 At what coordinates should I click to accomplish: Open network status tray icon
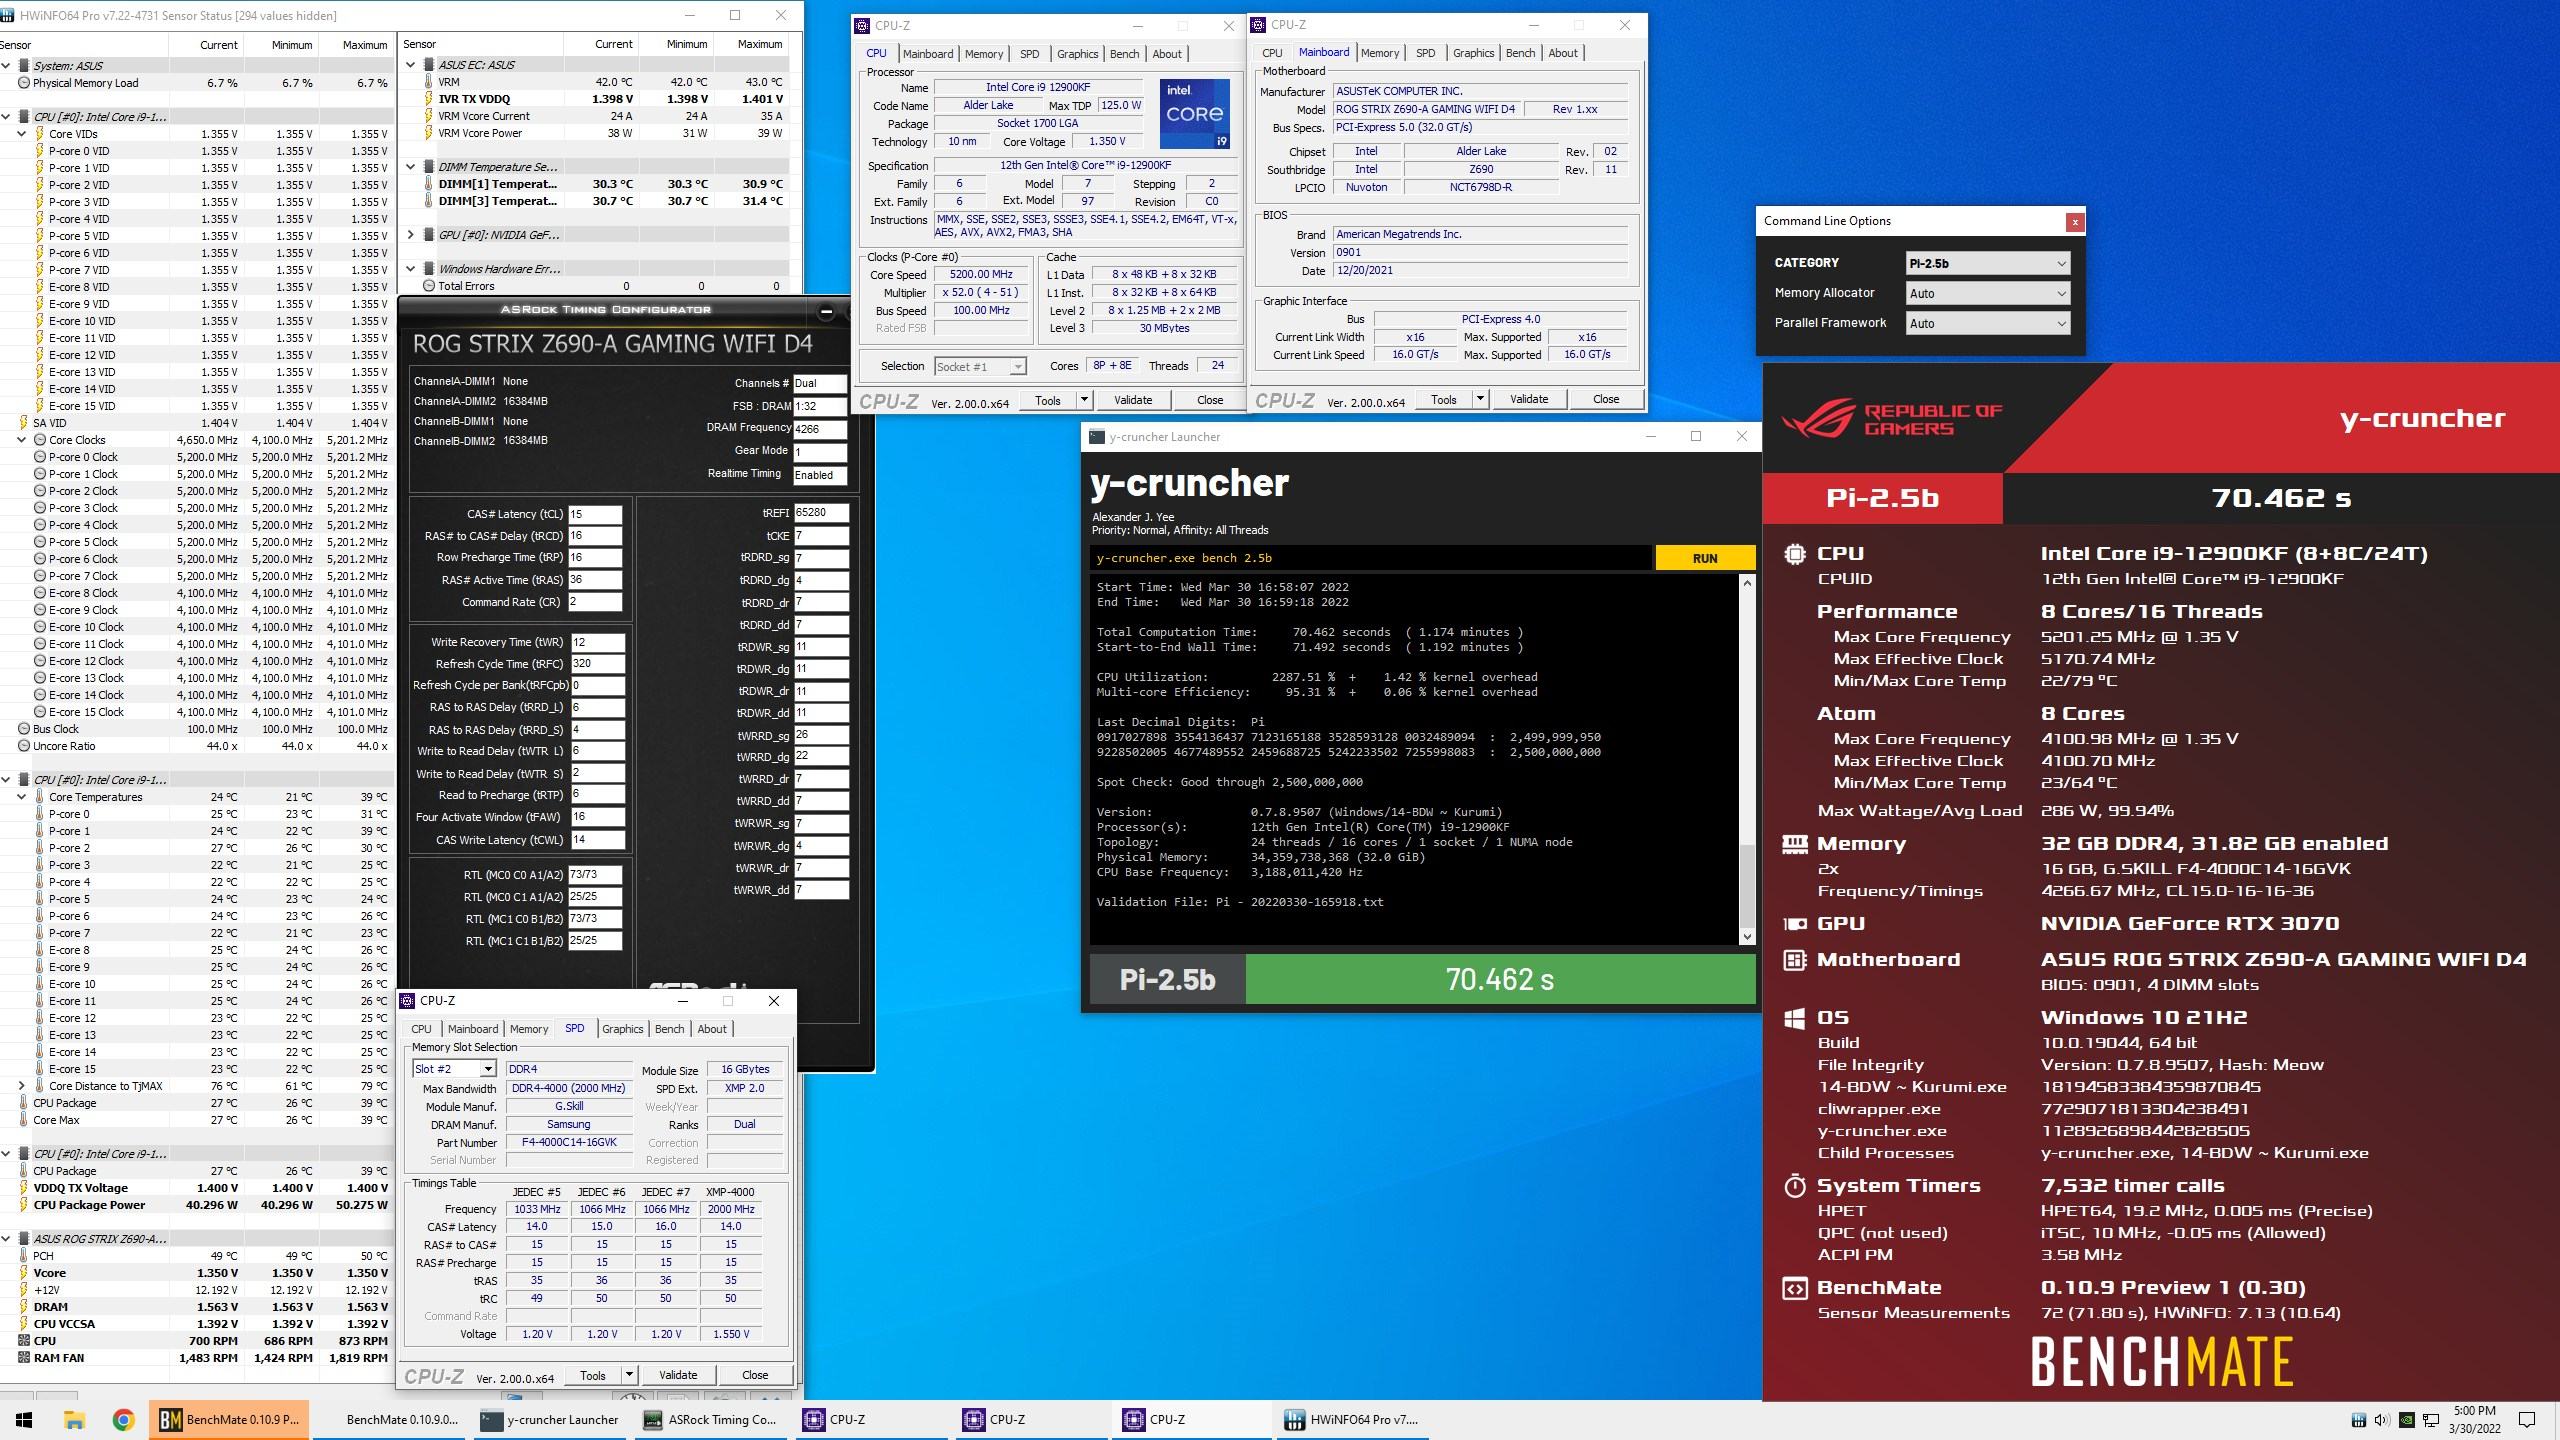[2430, 1420]
